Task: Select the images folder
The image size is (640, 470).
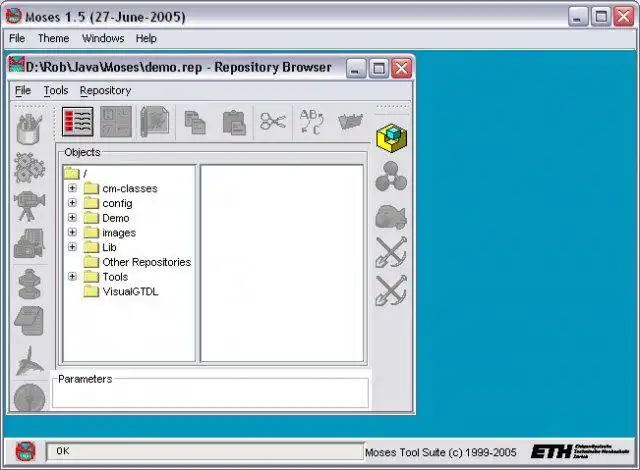Action: [109, 233]
